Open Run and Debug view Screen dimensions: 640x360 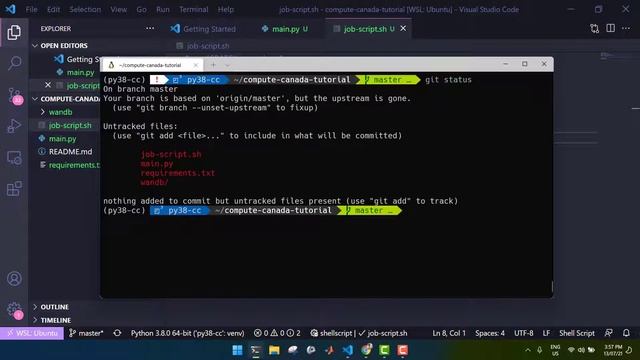coord(14,126)
